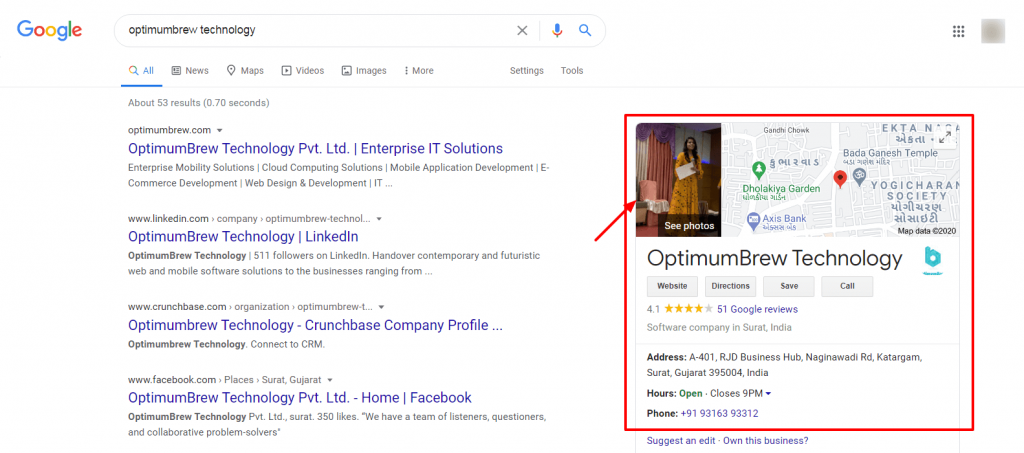Expand the map with arrows icon

pyautogui.click(x=944, y=137)
